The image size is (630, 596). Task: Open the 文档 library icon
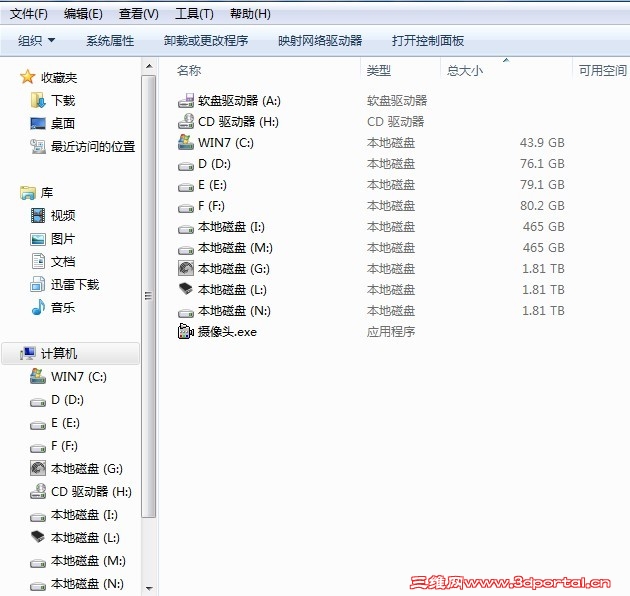point(38,261)
